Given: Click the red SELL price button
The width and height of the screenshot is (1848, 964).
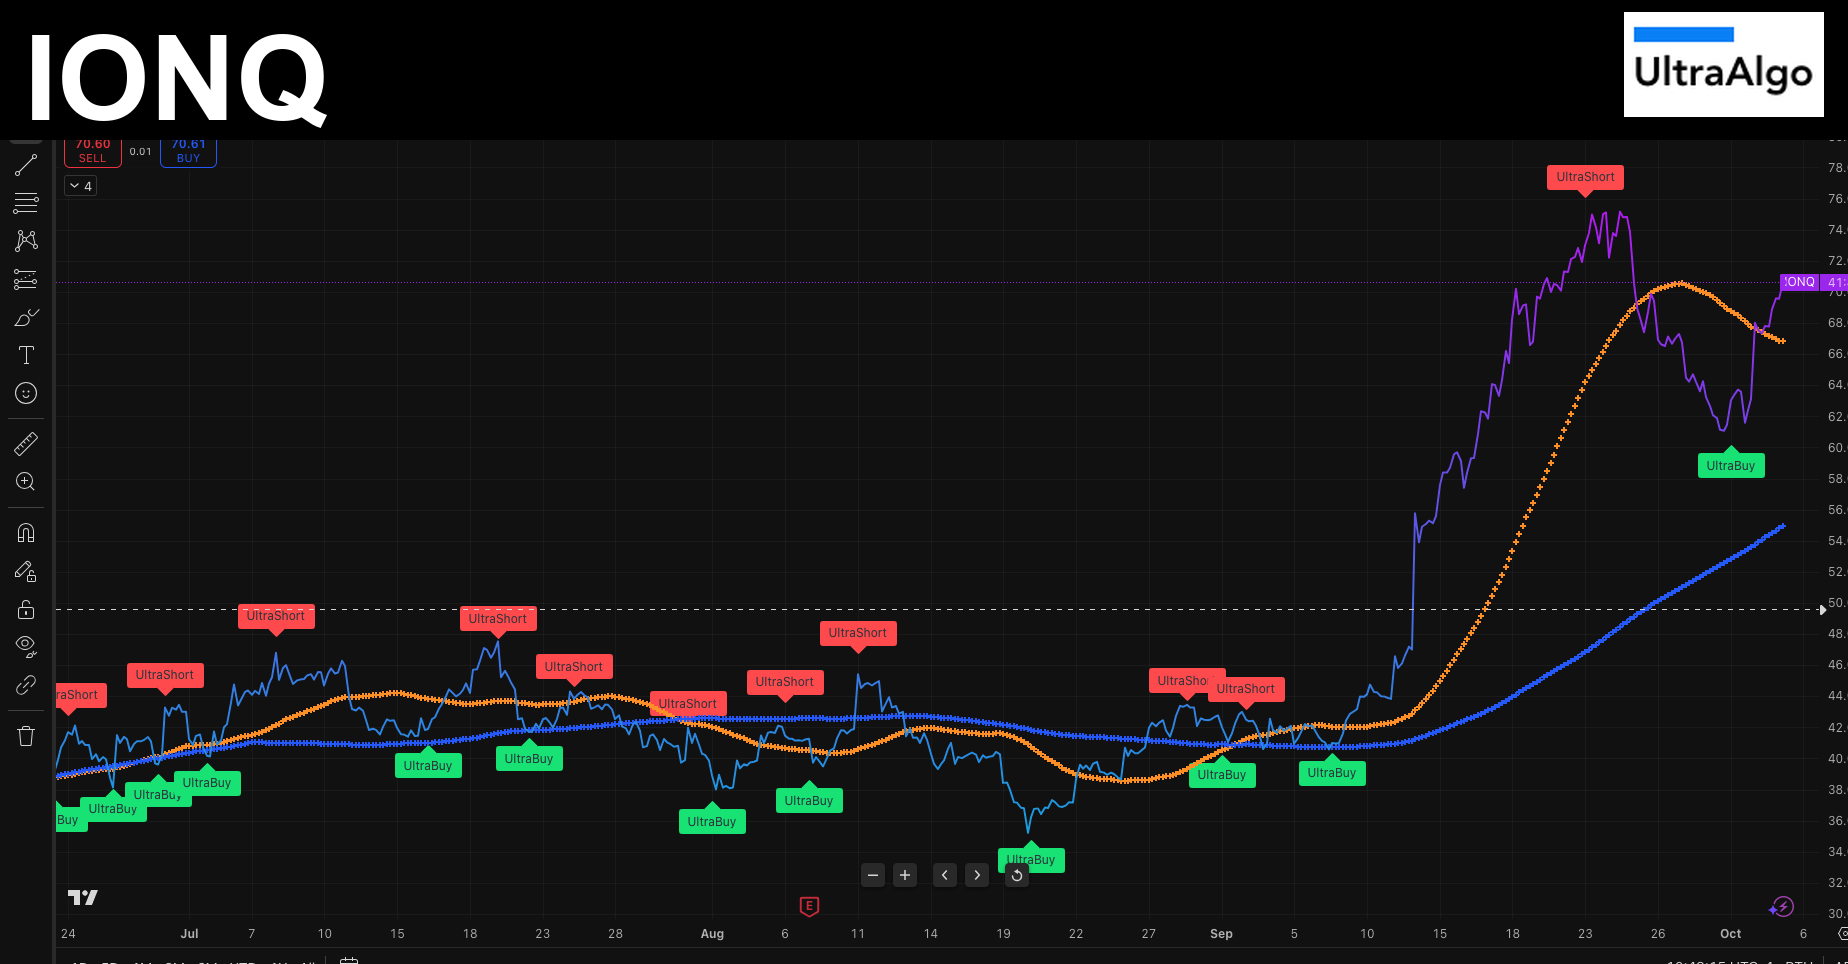Looking at the screenshot, I should pyautogui.click(x=93, y=152).
